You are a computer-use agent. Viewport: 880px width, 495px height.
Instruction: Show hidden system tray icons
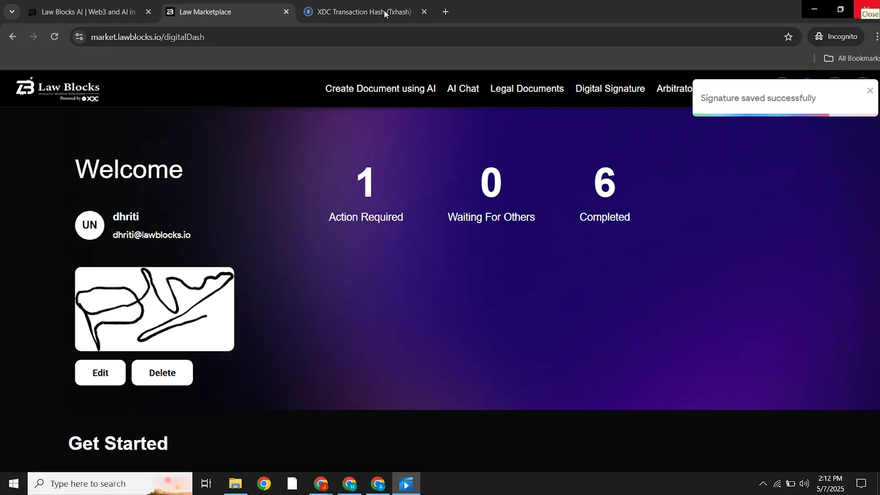[763, 484]
